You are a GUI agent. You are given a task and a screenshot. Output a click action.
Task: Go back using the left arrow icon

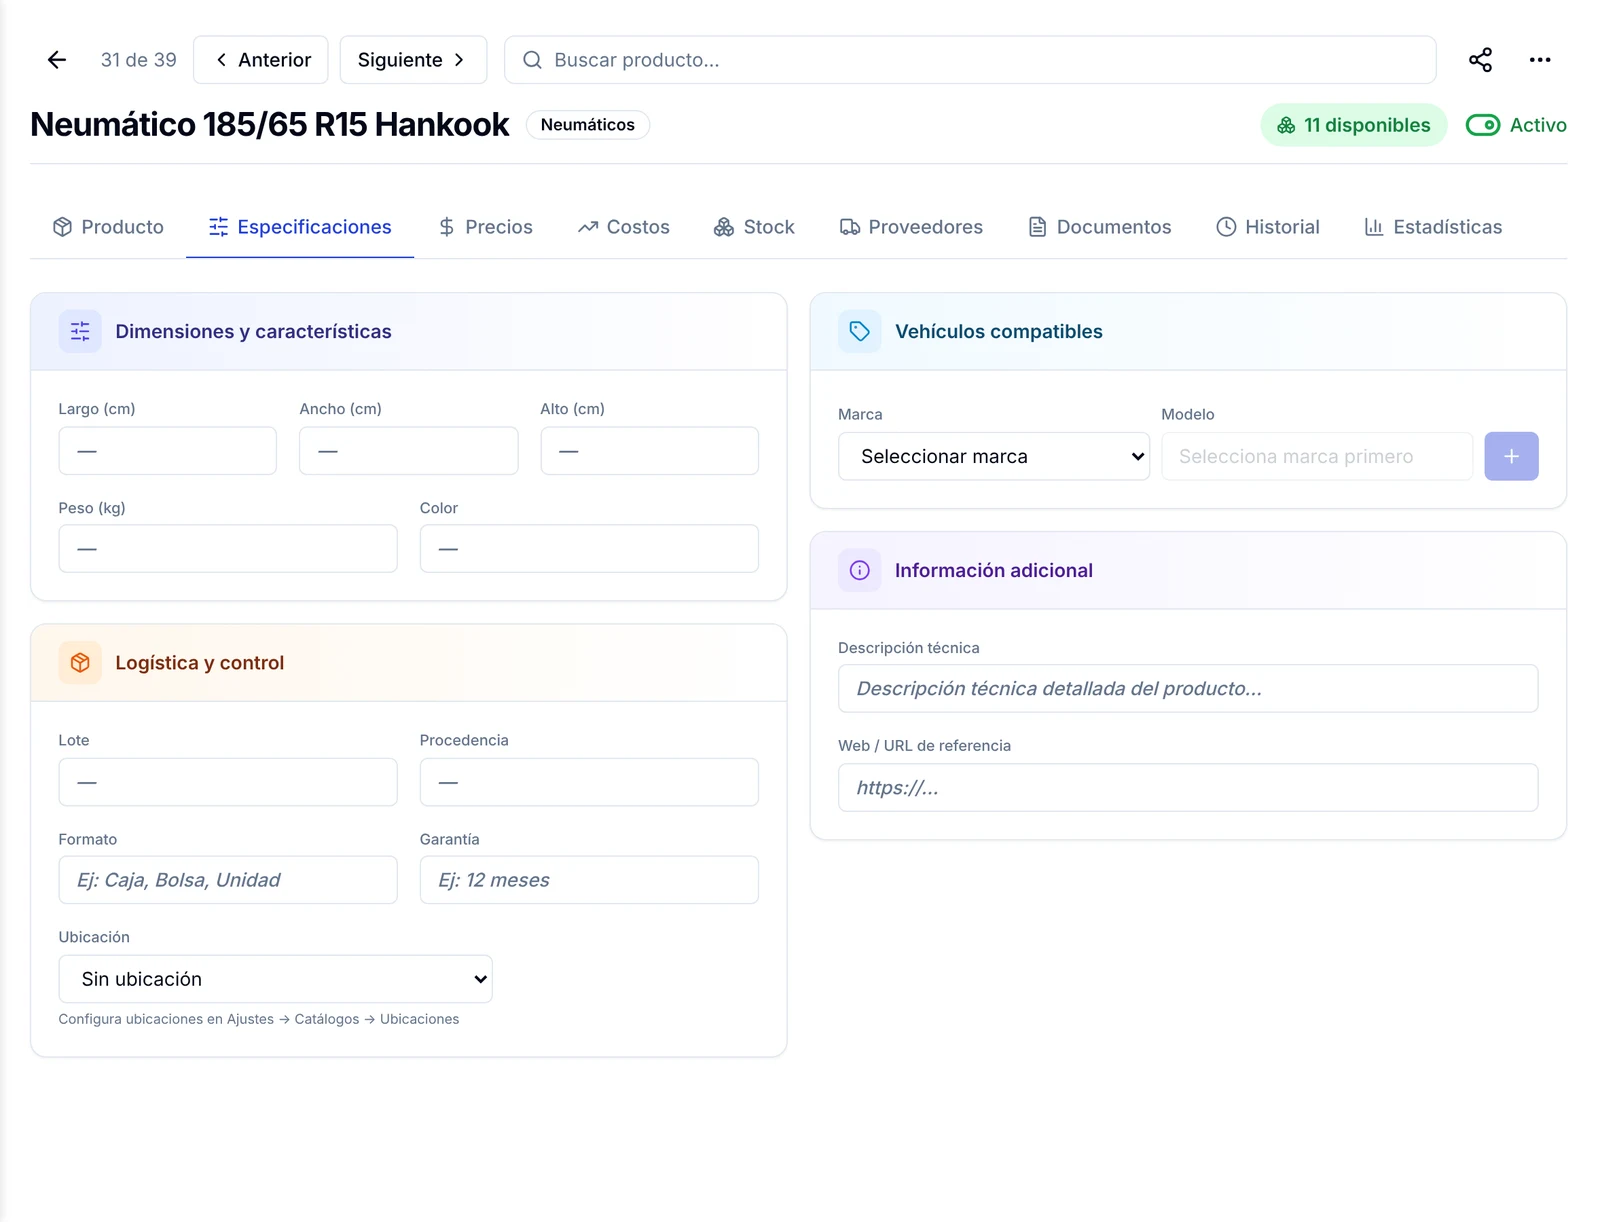pyautogui.click(x=57, y=60)
